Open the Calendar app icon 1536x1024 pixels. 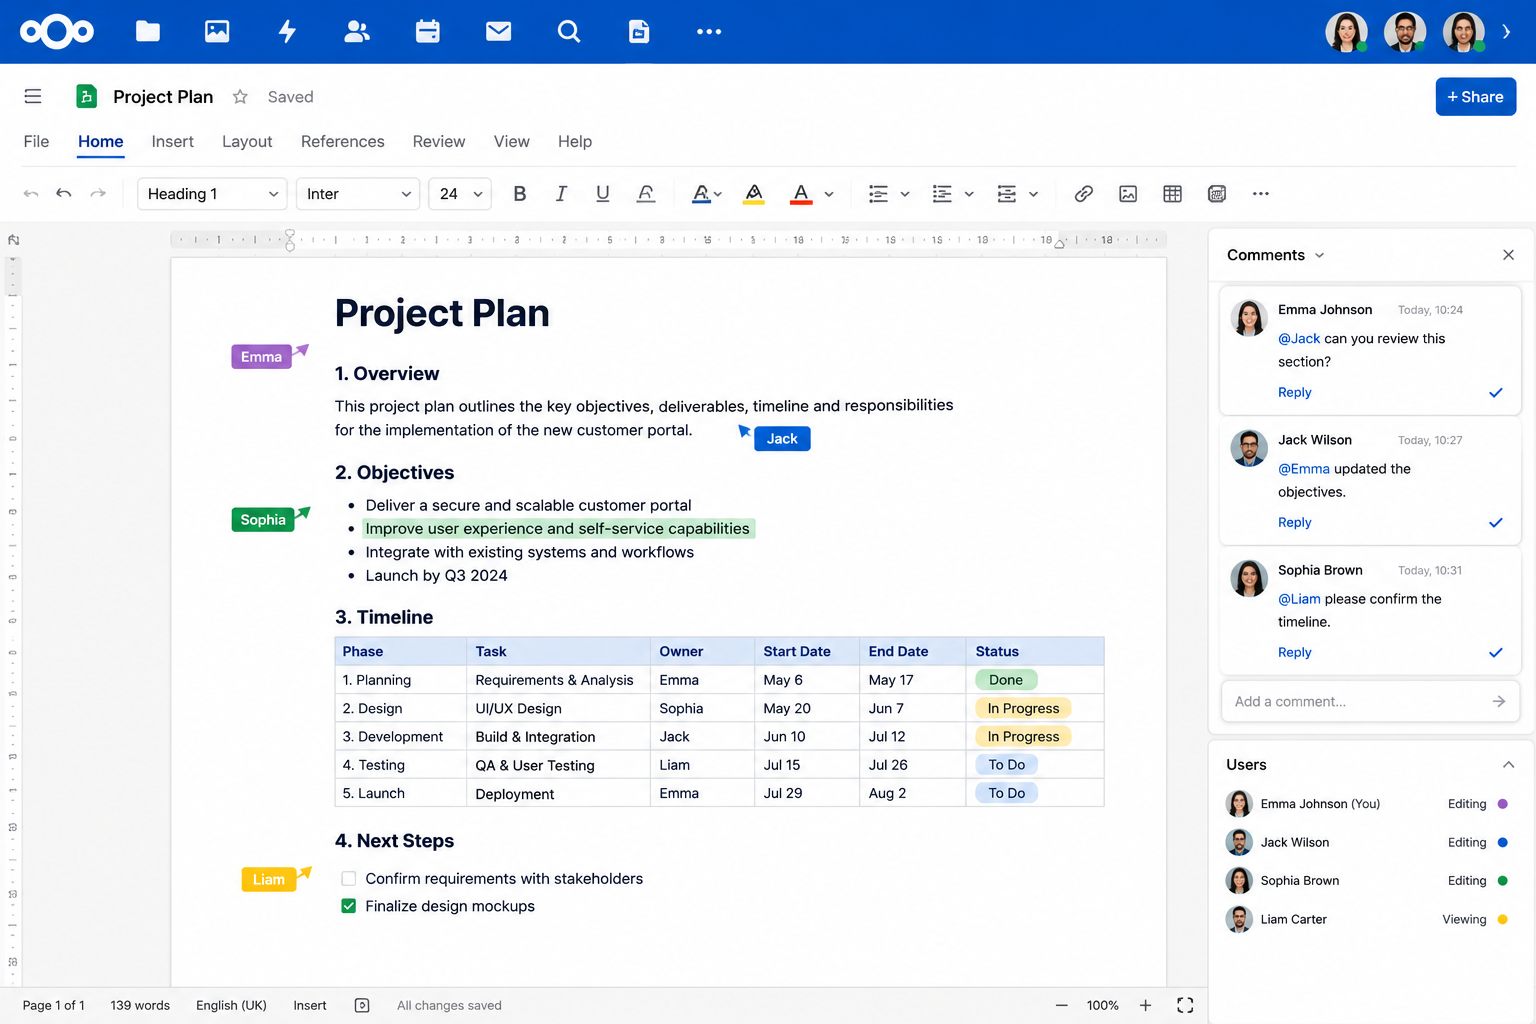pyautogui.click(x=428, y=32)
